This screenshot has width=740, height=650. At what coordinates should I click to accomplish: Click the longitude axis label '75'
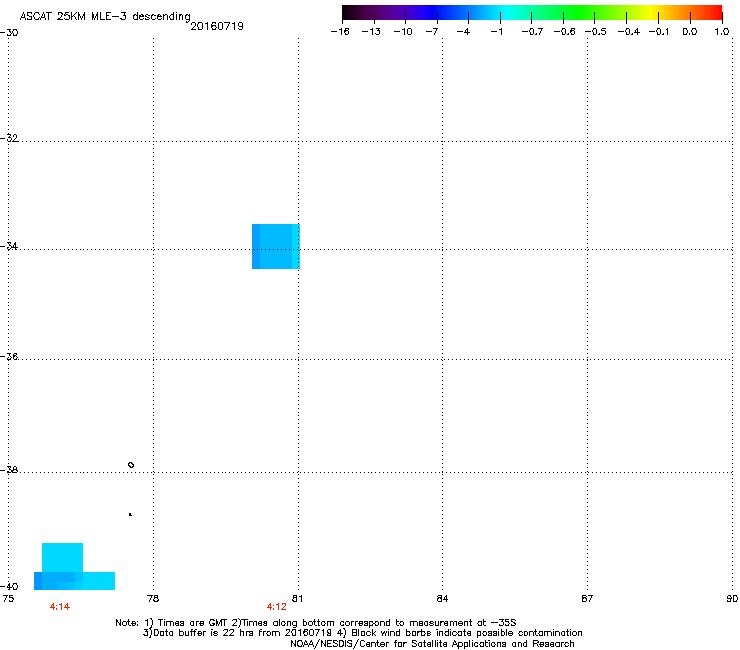pos(8,599)
